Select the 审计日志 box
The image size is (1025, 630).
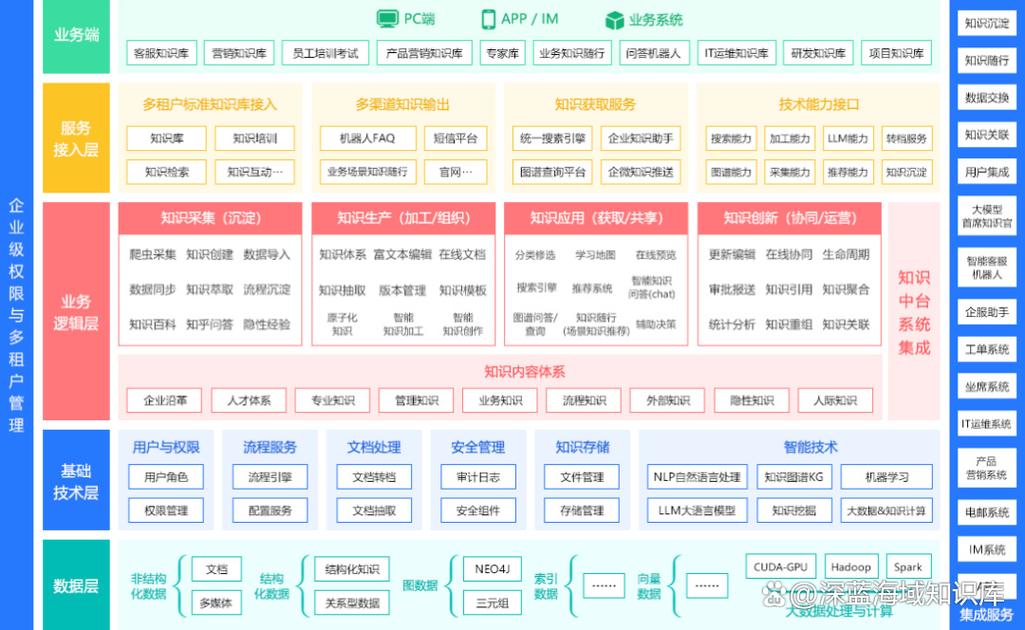coord(478,477)
